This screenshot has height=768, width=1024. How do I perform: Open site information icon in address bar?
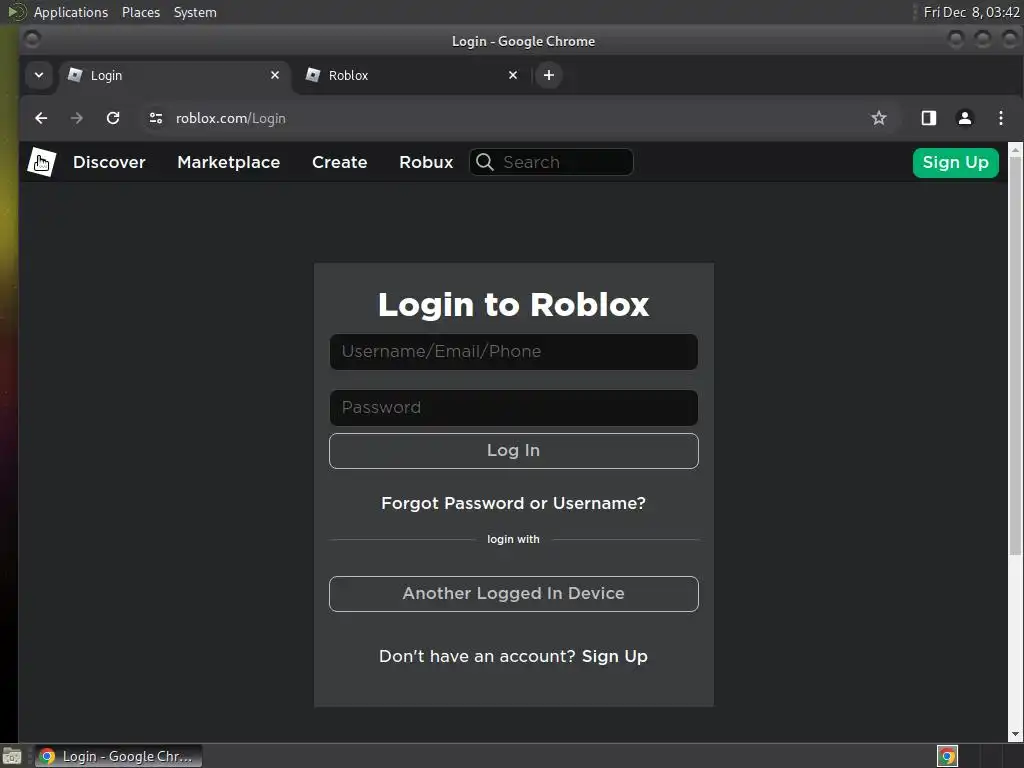(155, 118)
